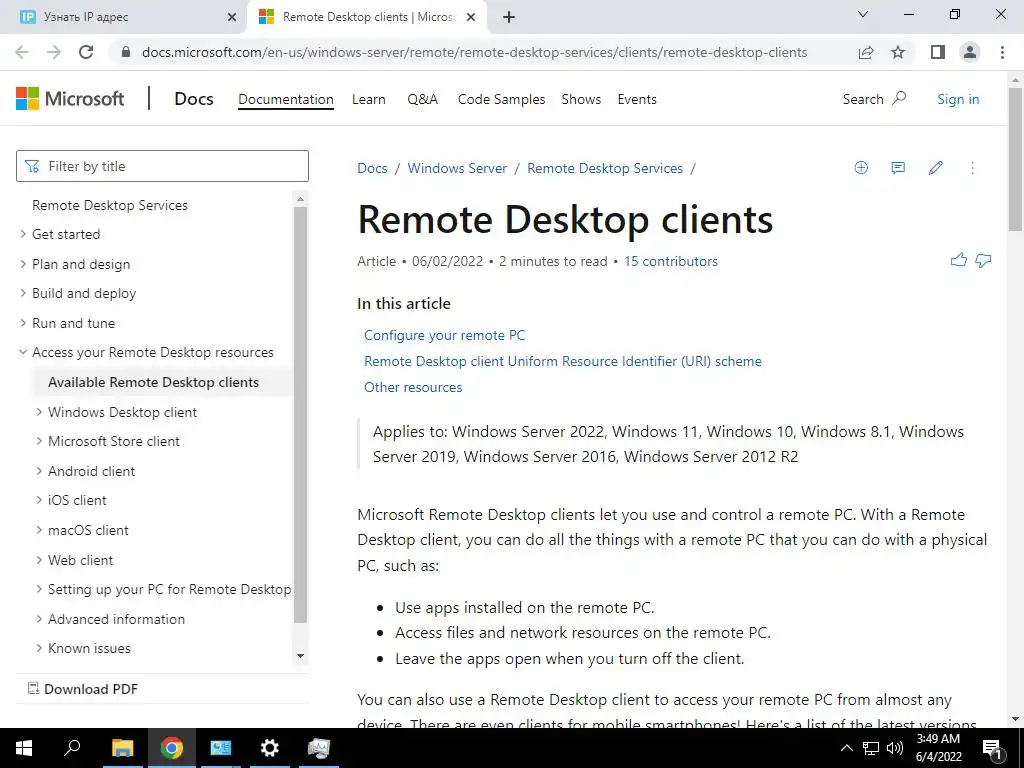The height and width of the screenshot is (768, 1024).
Task: Open taskbar search magnifier
Action: (x=72, y=748)
